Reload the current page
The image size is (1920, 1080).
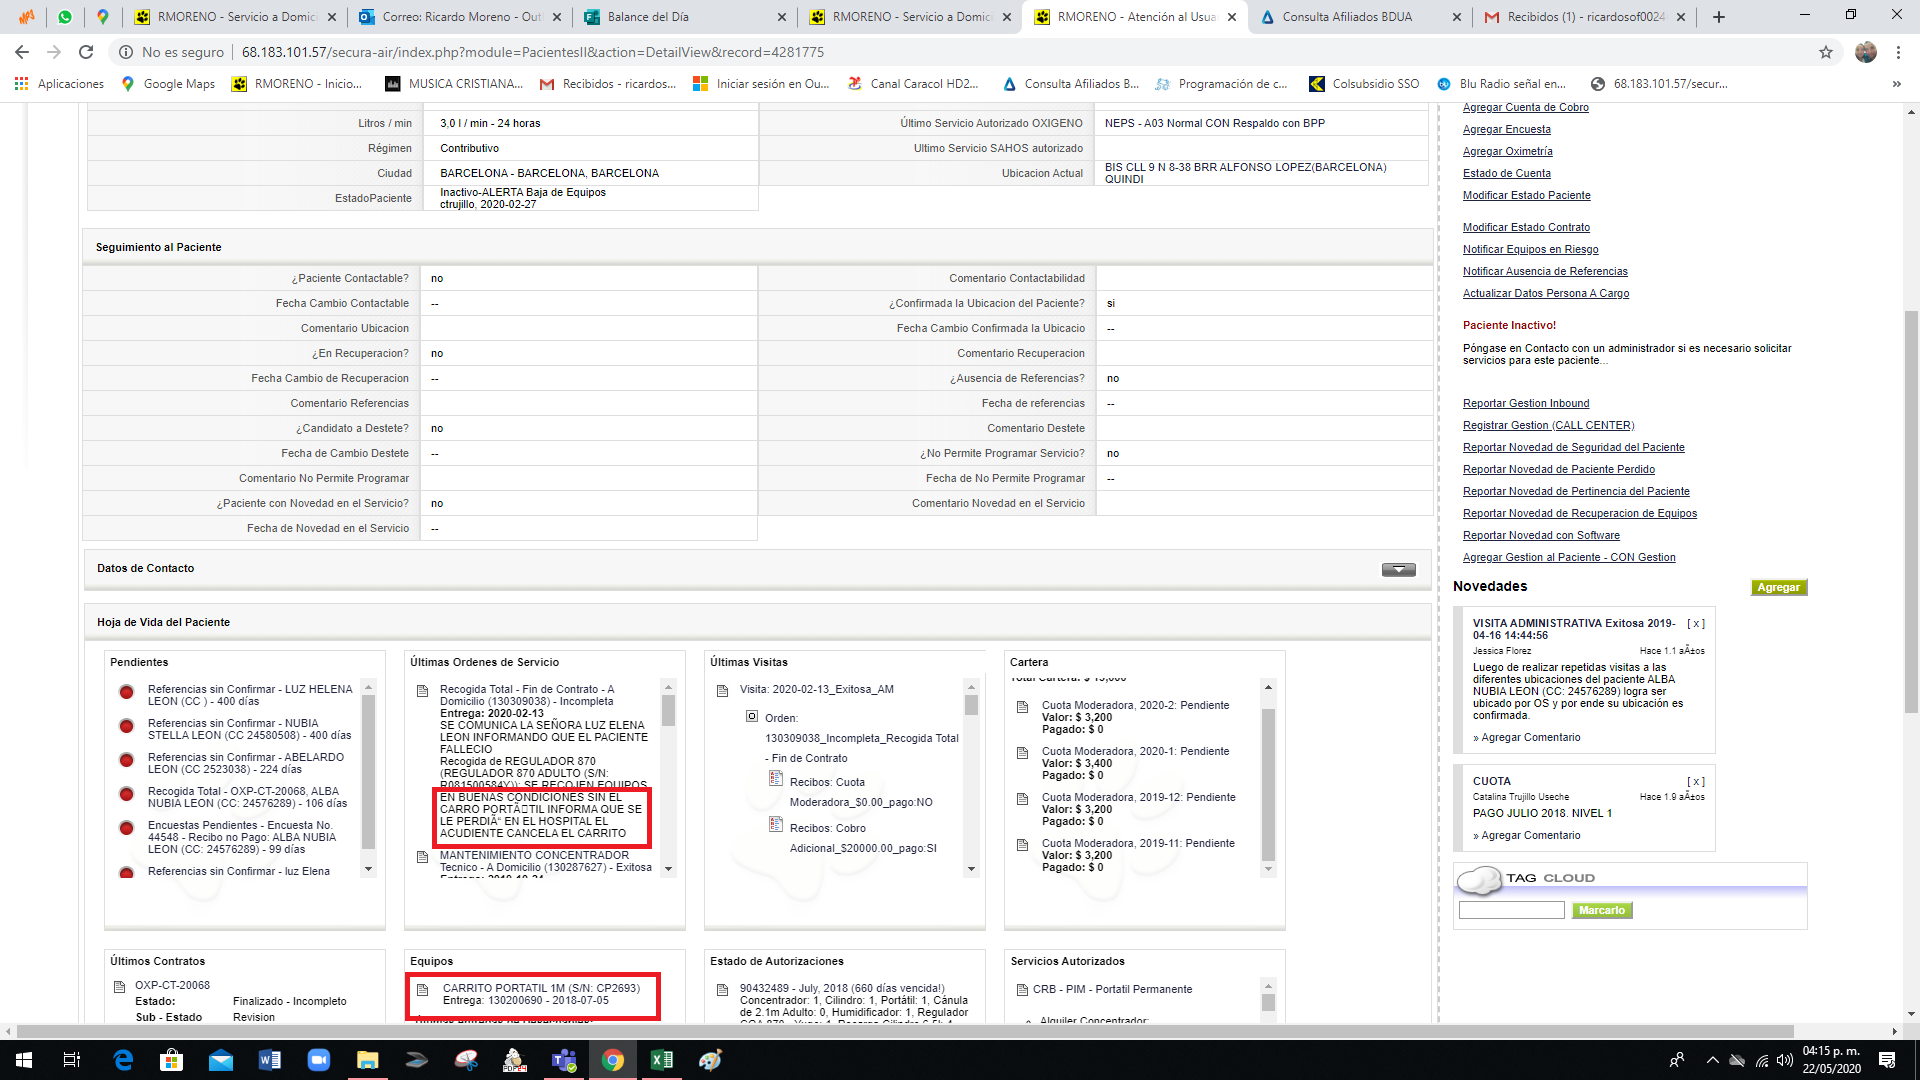(86, 52)
